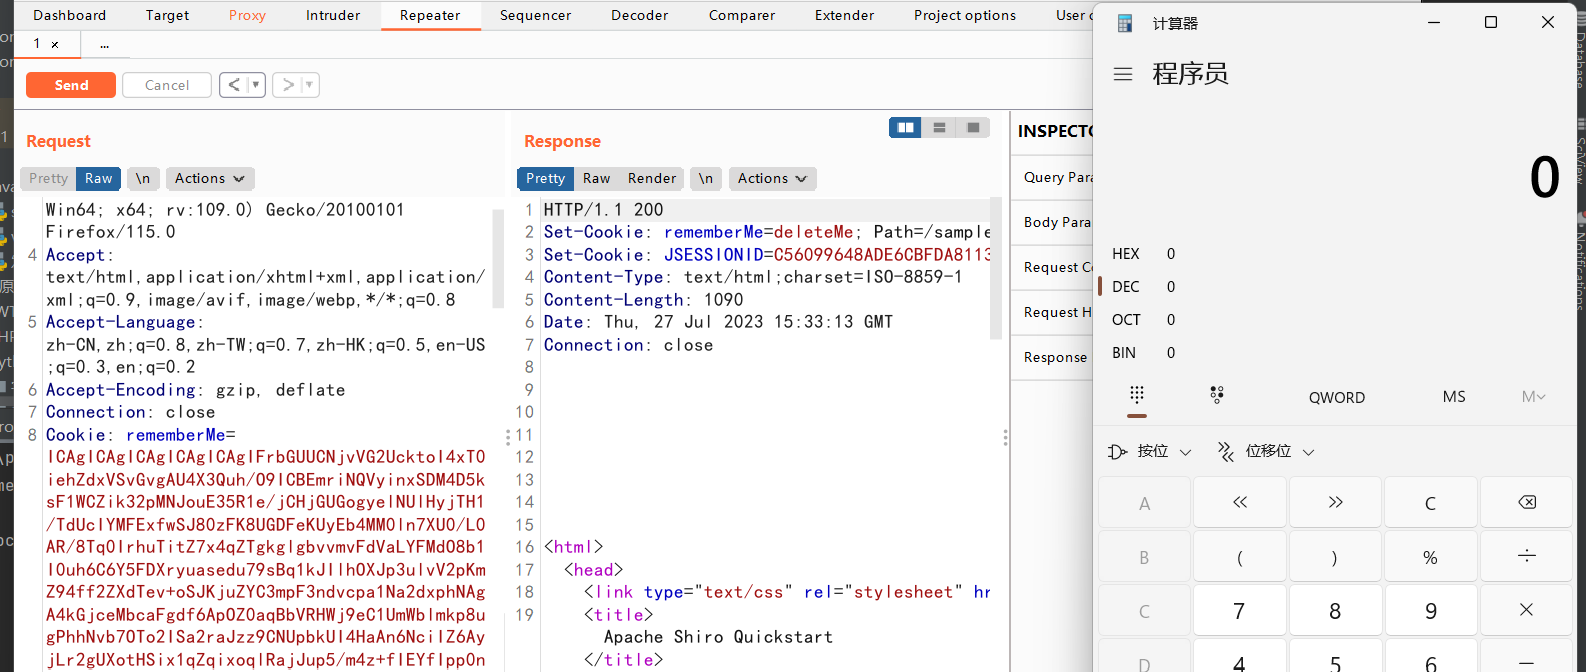Image resolution: width=1586 pixels, height=672 pixels.
Task: Select HEX number base
Action: point(1126,254)
